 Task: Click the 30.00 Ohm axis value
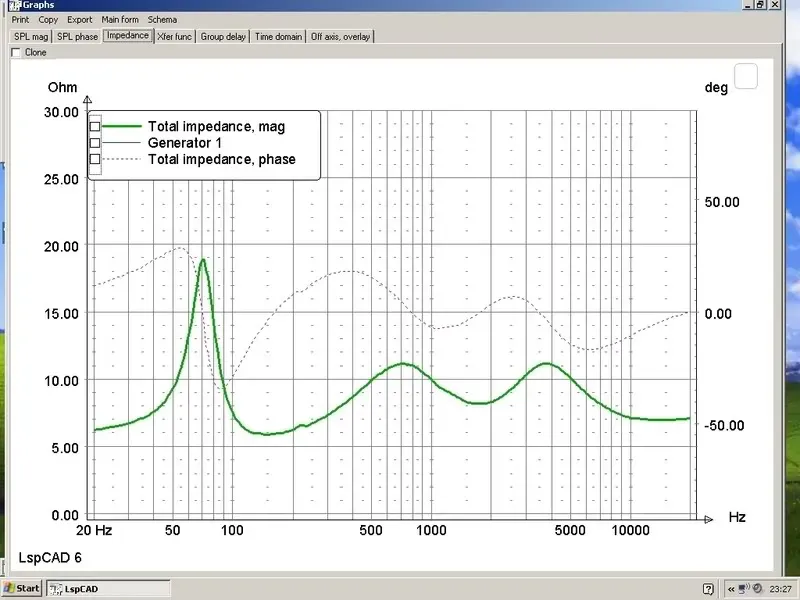[x=61, y=112]
